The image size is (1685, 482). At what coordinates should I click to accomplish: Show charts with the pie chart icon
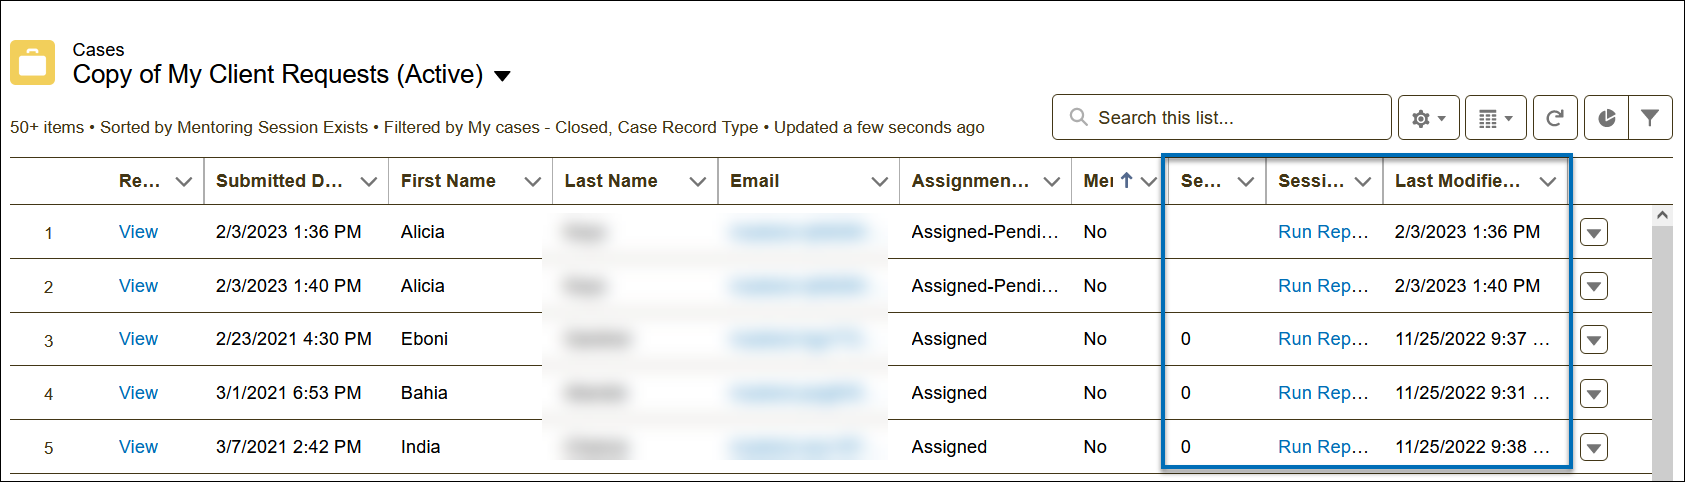(x=1606, y=119)
